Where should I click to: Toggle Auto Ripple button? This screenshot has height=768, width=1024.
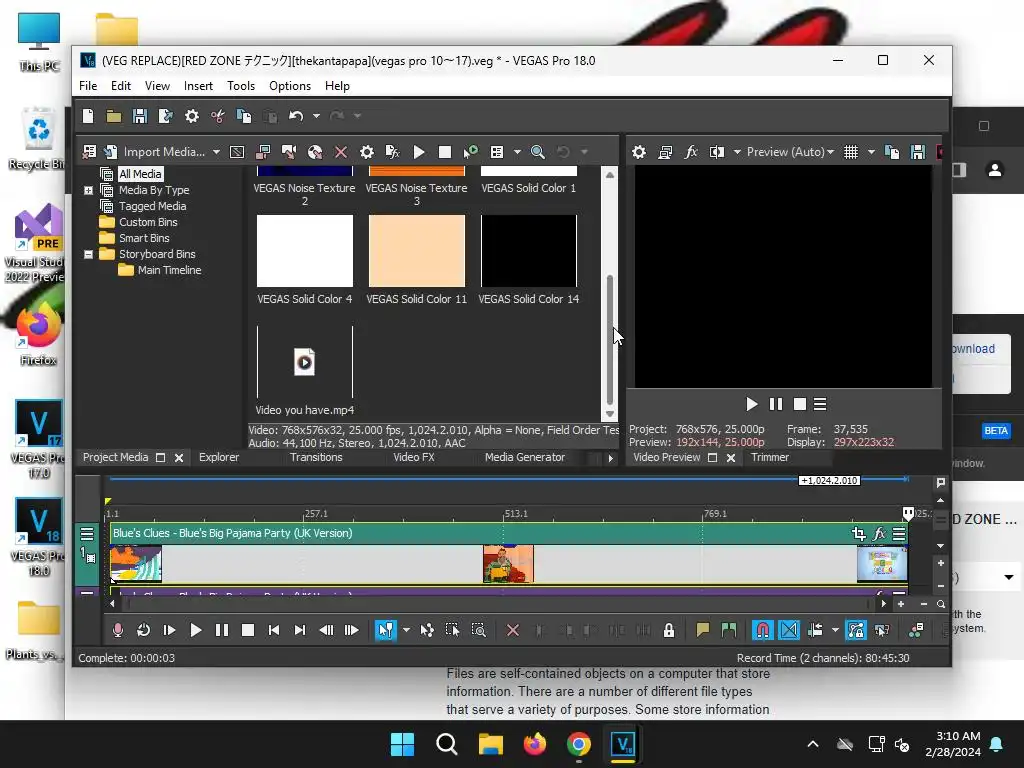815,630
